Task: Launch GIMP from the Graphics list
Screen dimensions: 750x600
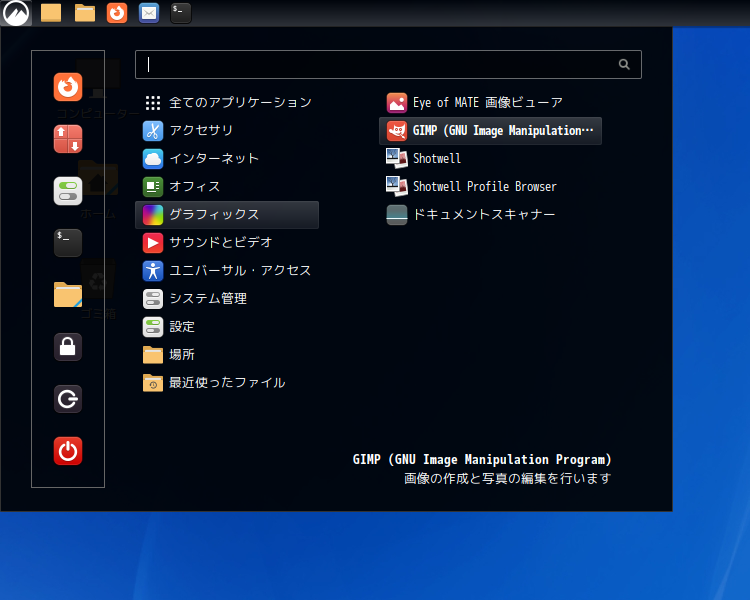Action: [x=490, y=131]
